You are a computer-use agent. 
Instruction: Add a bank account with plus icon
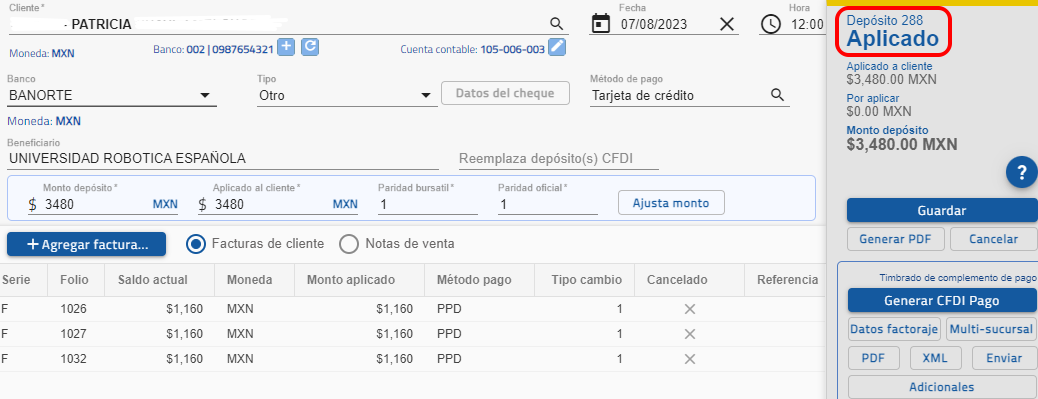(285, 47)
